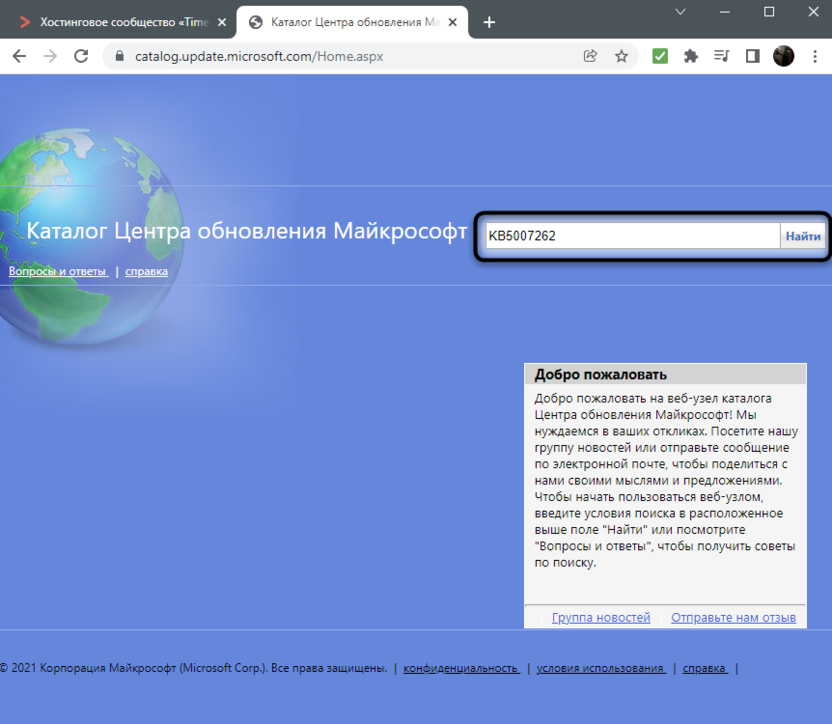Bookmark page with the star icon
The height and width of the screenshot is (724, 832).
click(x=621, y=57)
